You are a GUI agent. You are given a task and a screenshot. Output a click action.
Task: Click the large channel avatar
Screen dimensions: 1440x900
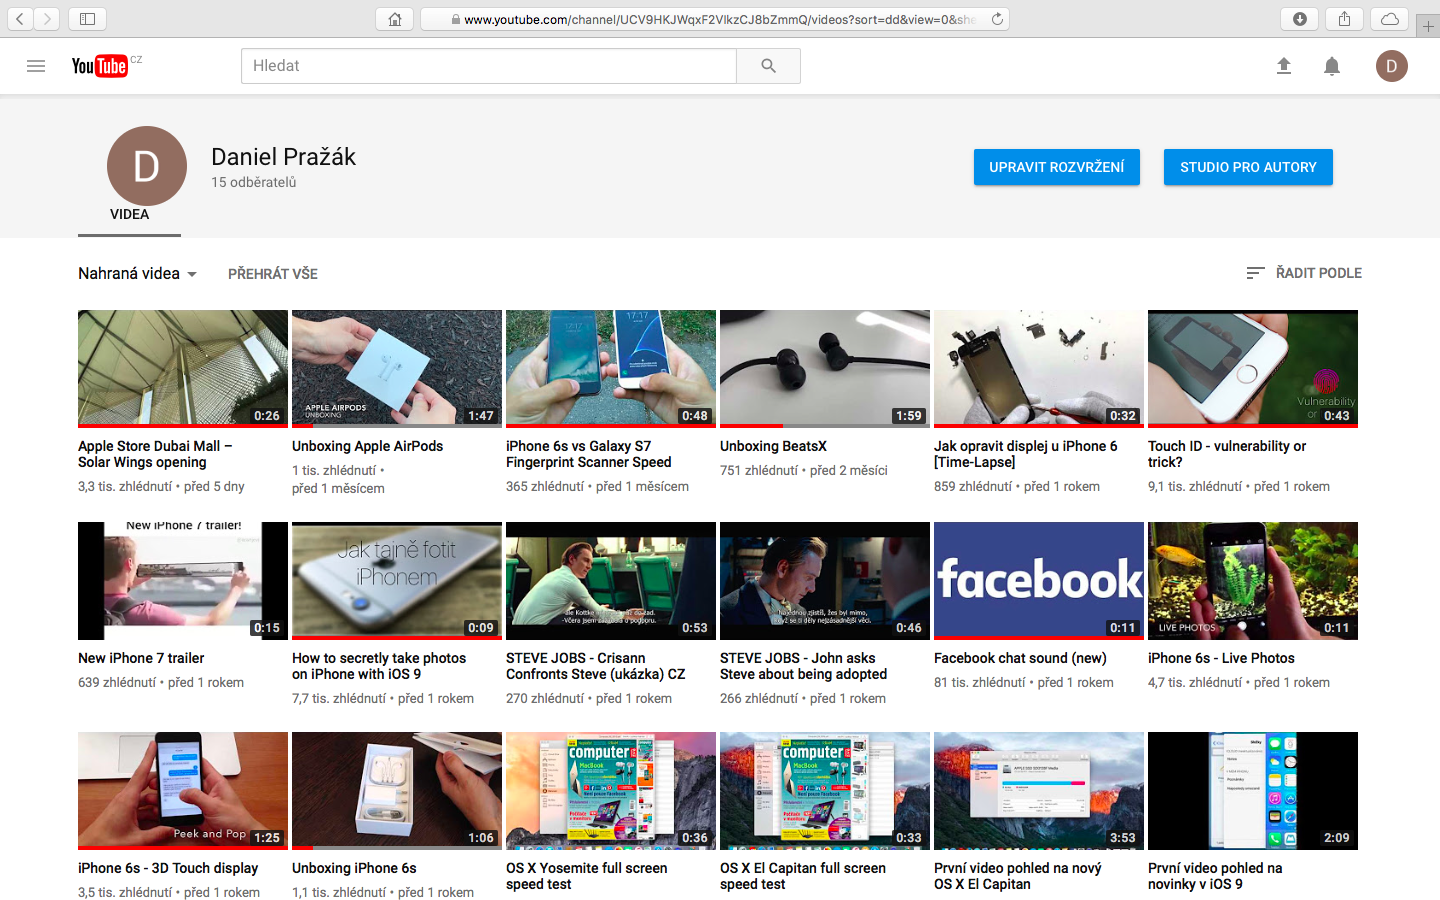[147, 166]
